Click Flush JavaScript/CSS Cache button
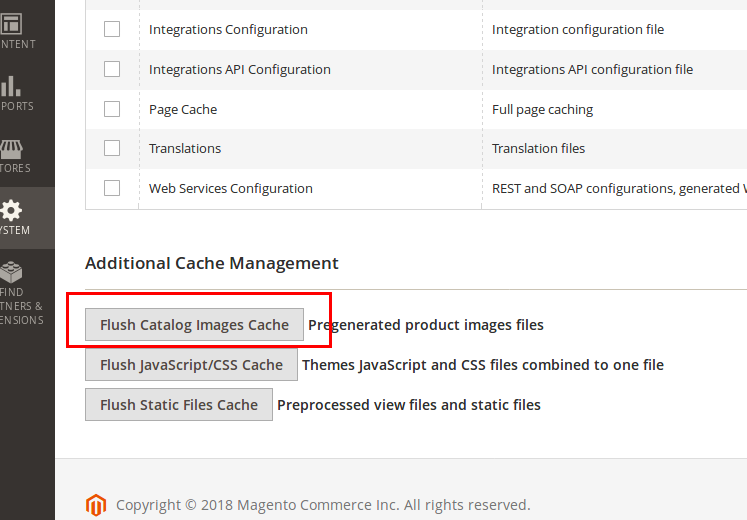The height and width of the screenshot is (520, 747). point(191,365)
